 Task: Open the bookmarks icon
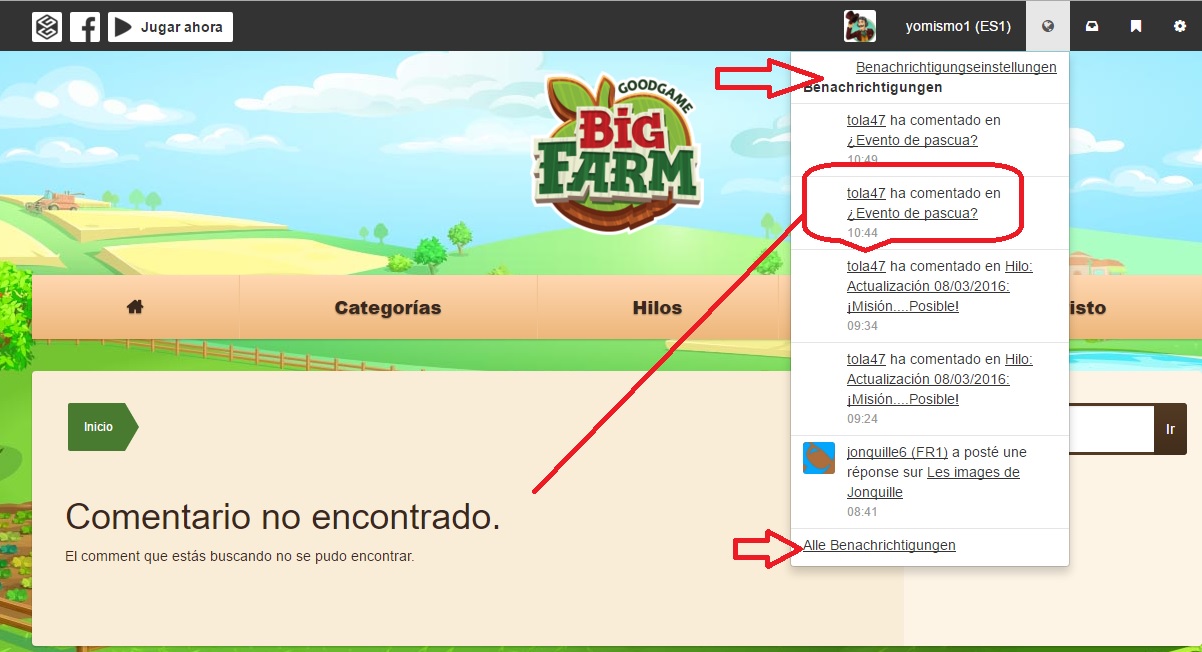click(1136, 27)
